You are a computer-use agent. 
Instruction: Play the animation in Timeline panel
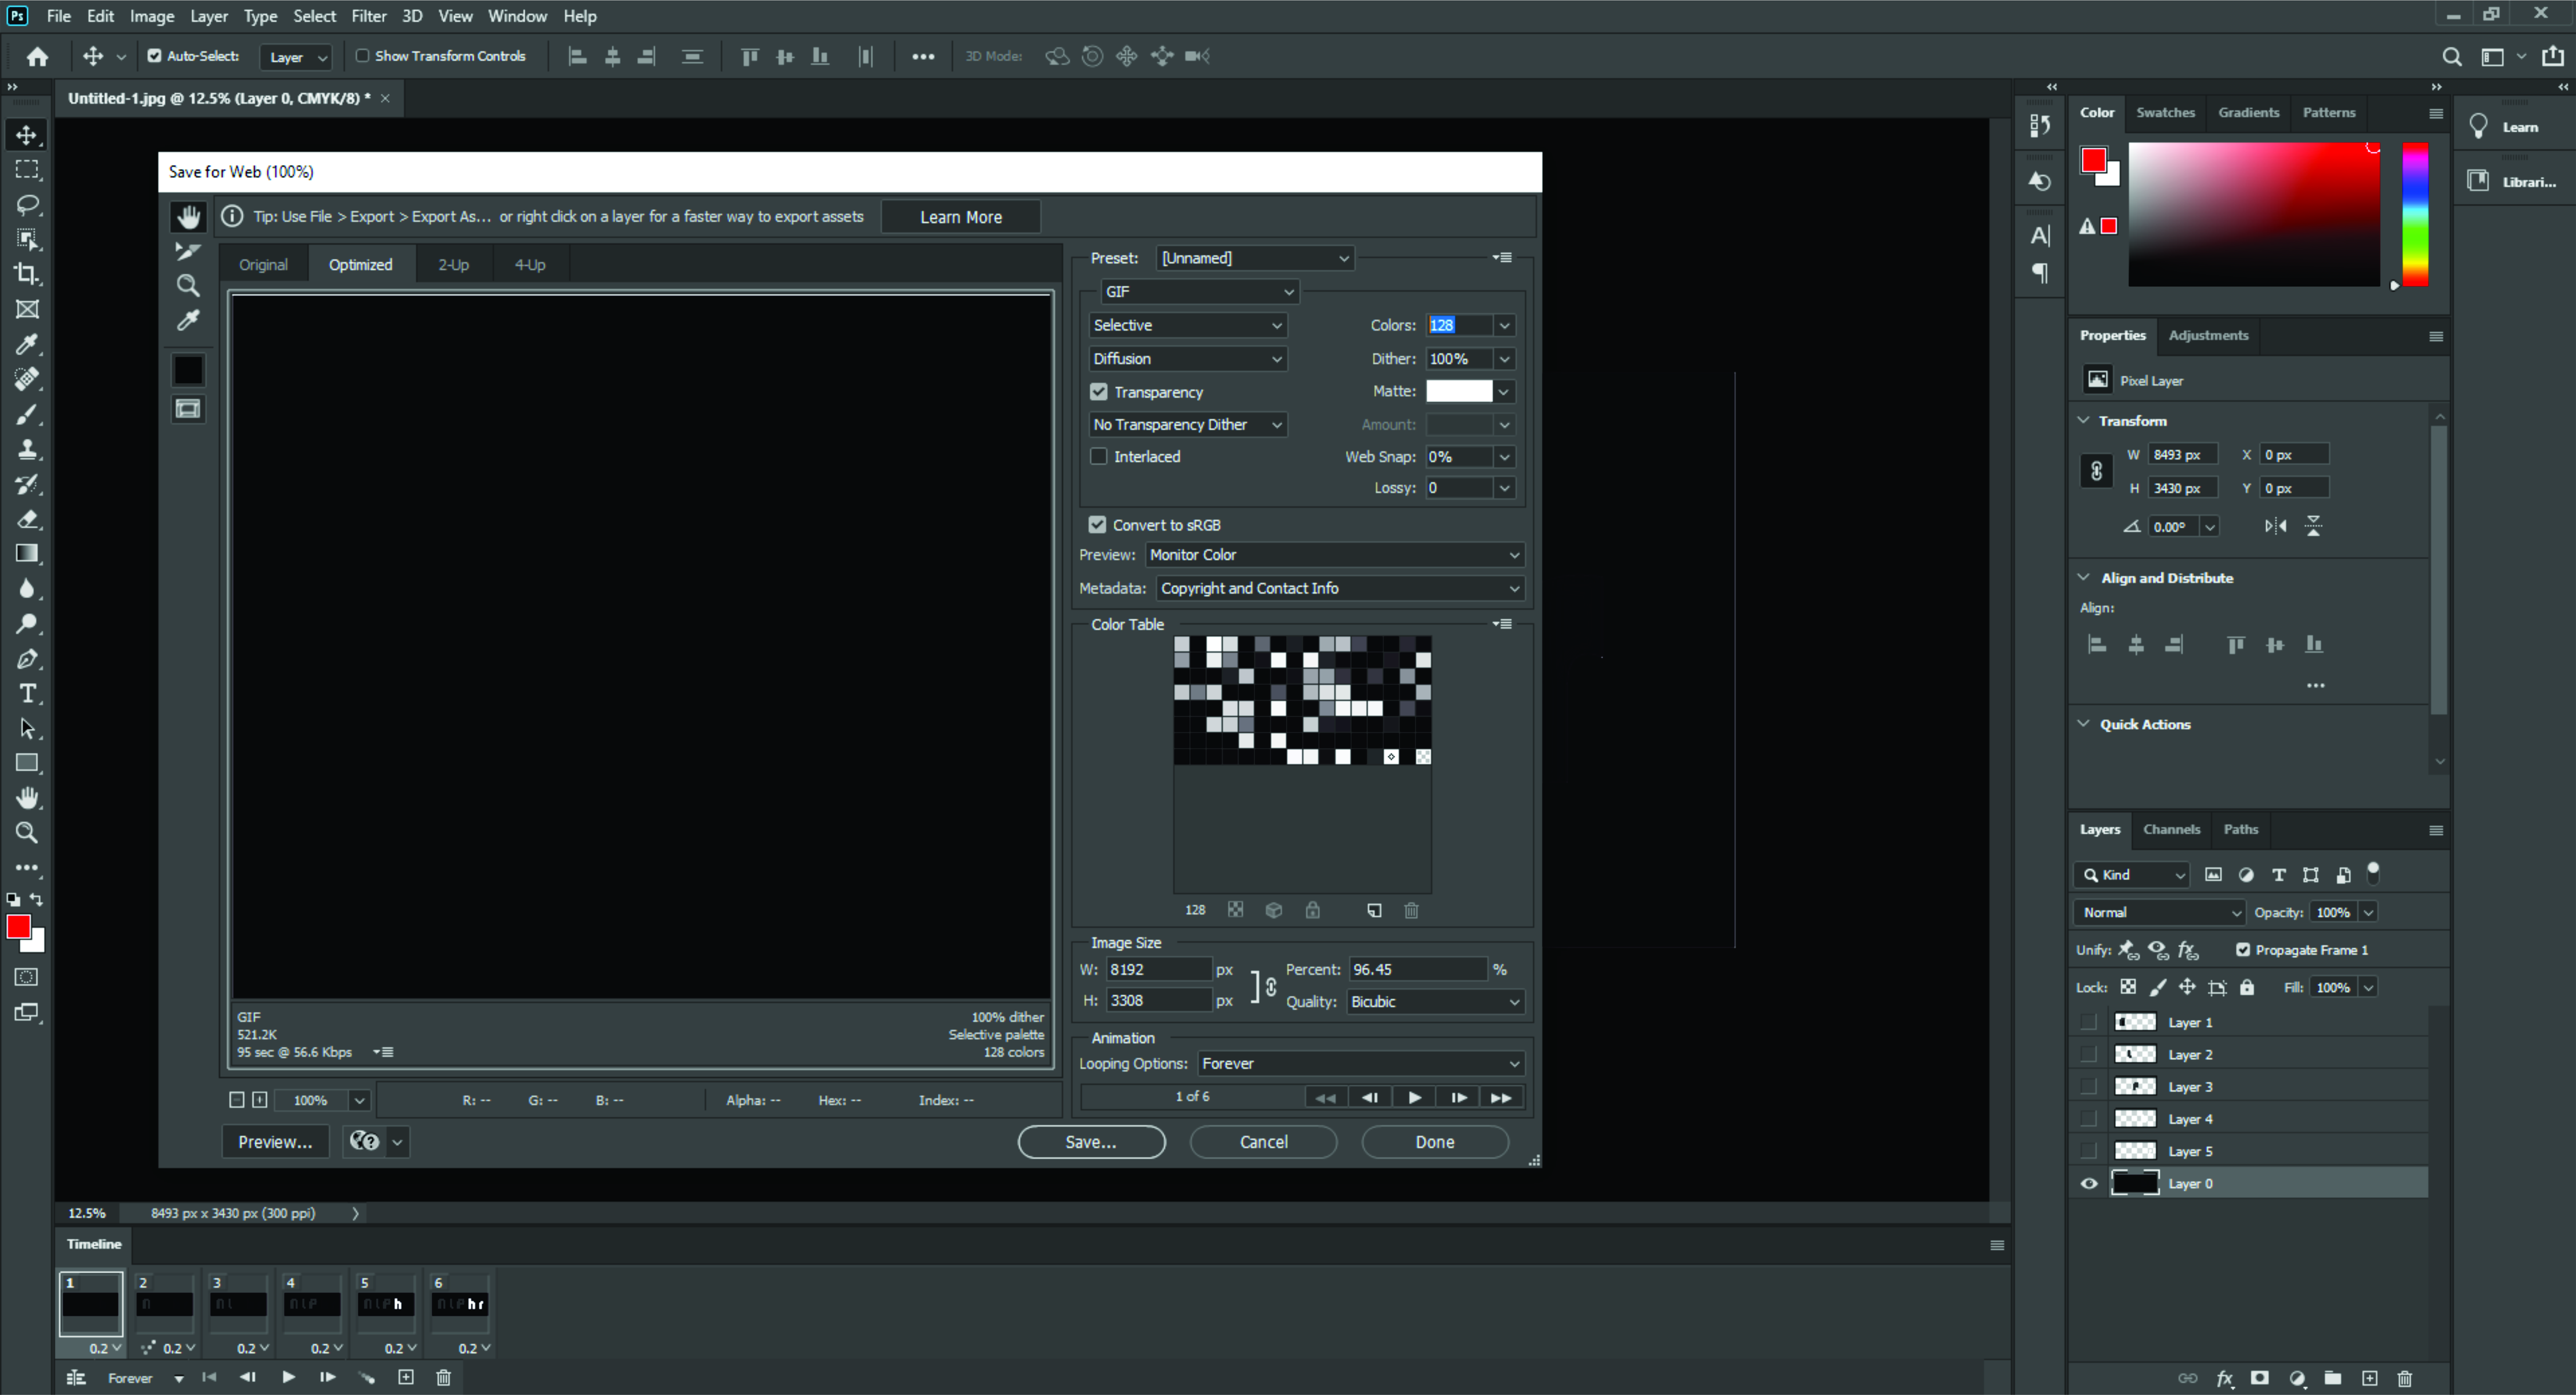(x=288, y=1377)
